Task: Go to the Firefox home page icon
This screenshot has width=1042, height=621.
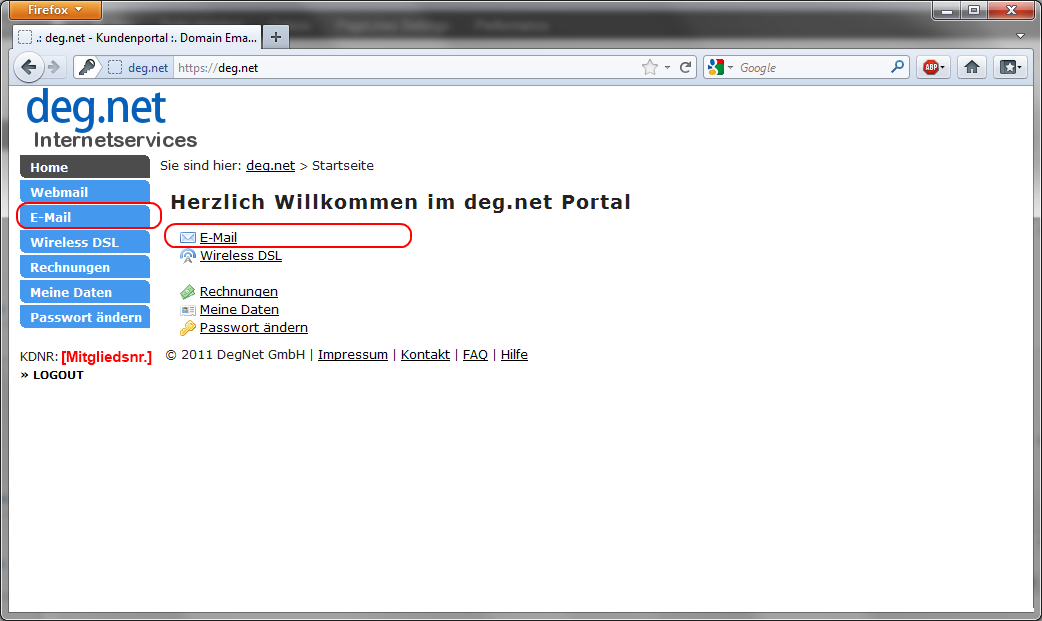Action: 970,68
